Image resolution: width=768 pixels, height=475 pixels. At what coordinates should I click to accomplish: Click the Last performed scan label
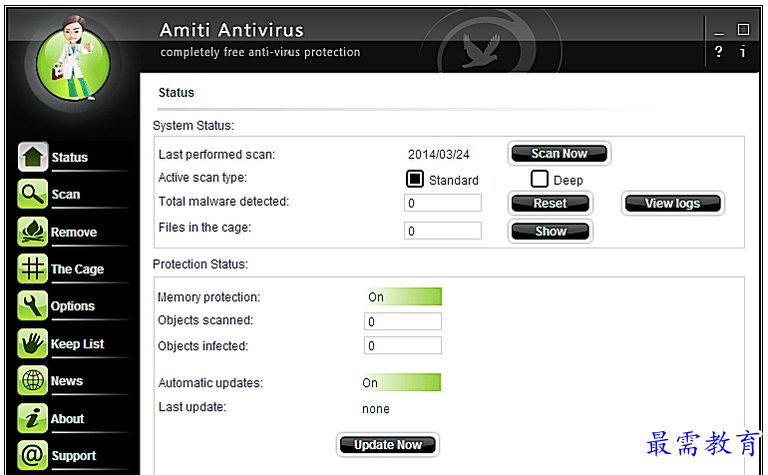click(217, 155)
